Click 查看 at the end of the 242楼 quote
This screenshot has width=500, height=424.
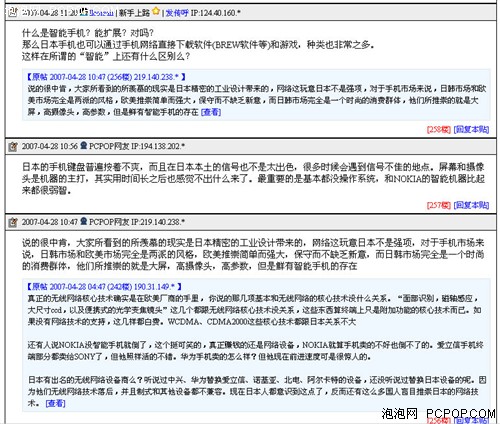coord(55,403)
